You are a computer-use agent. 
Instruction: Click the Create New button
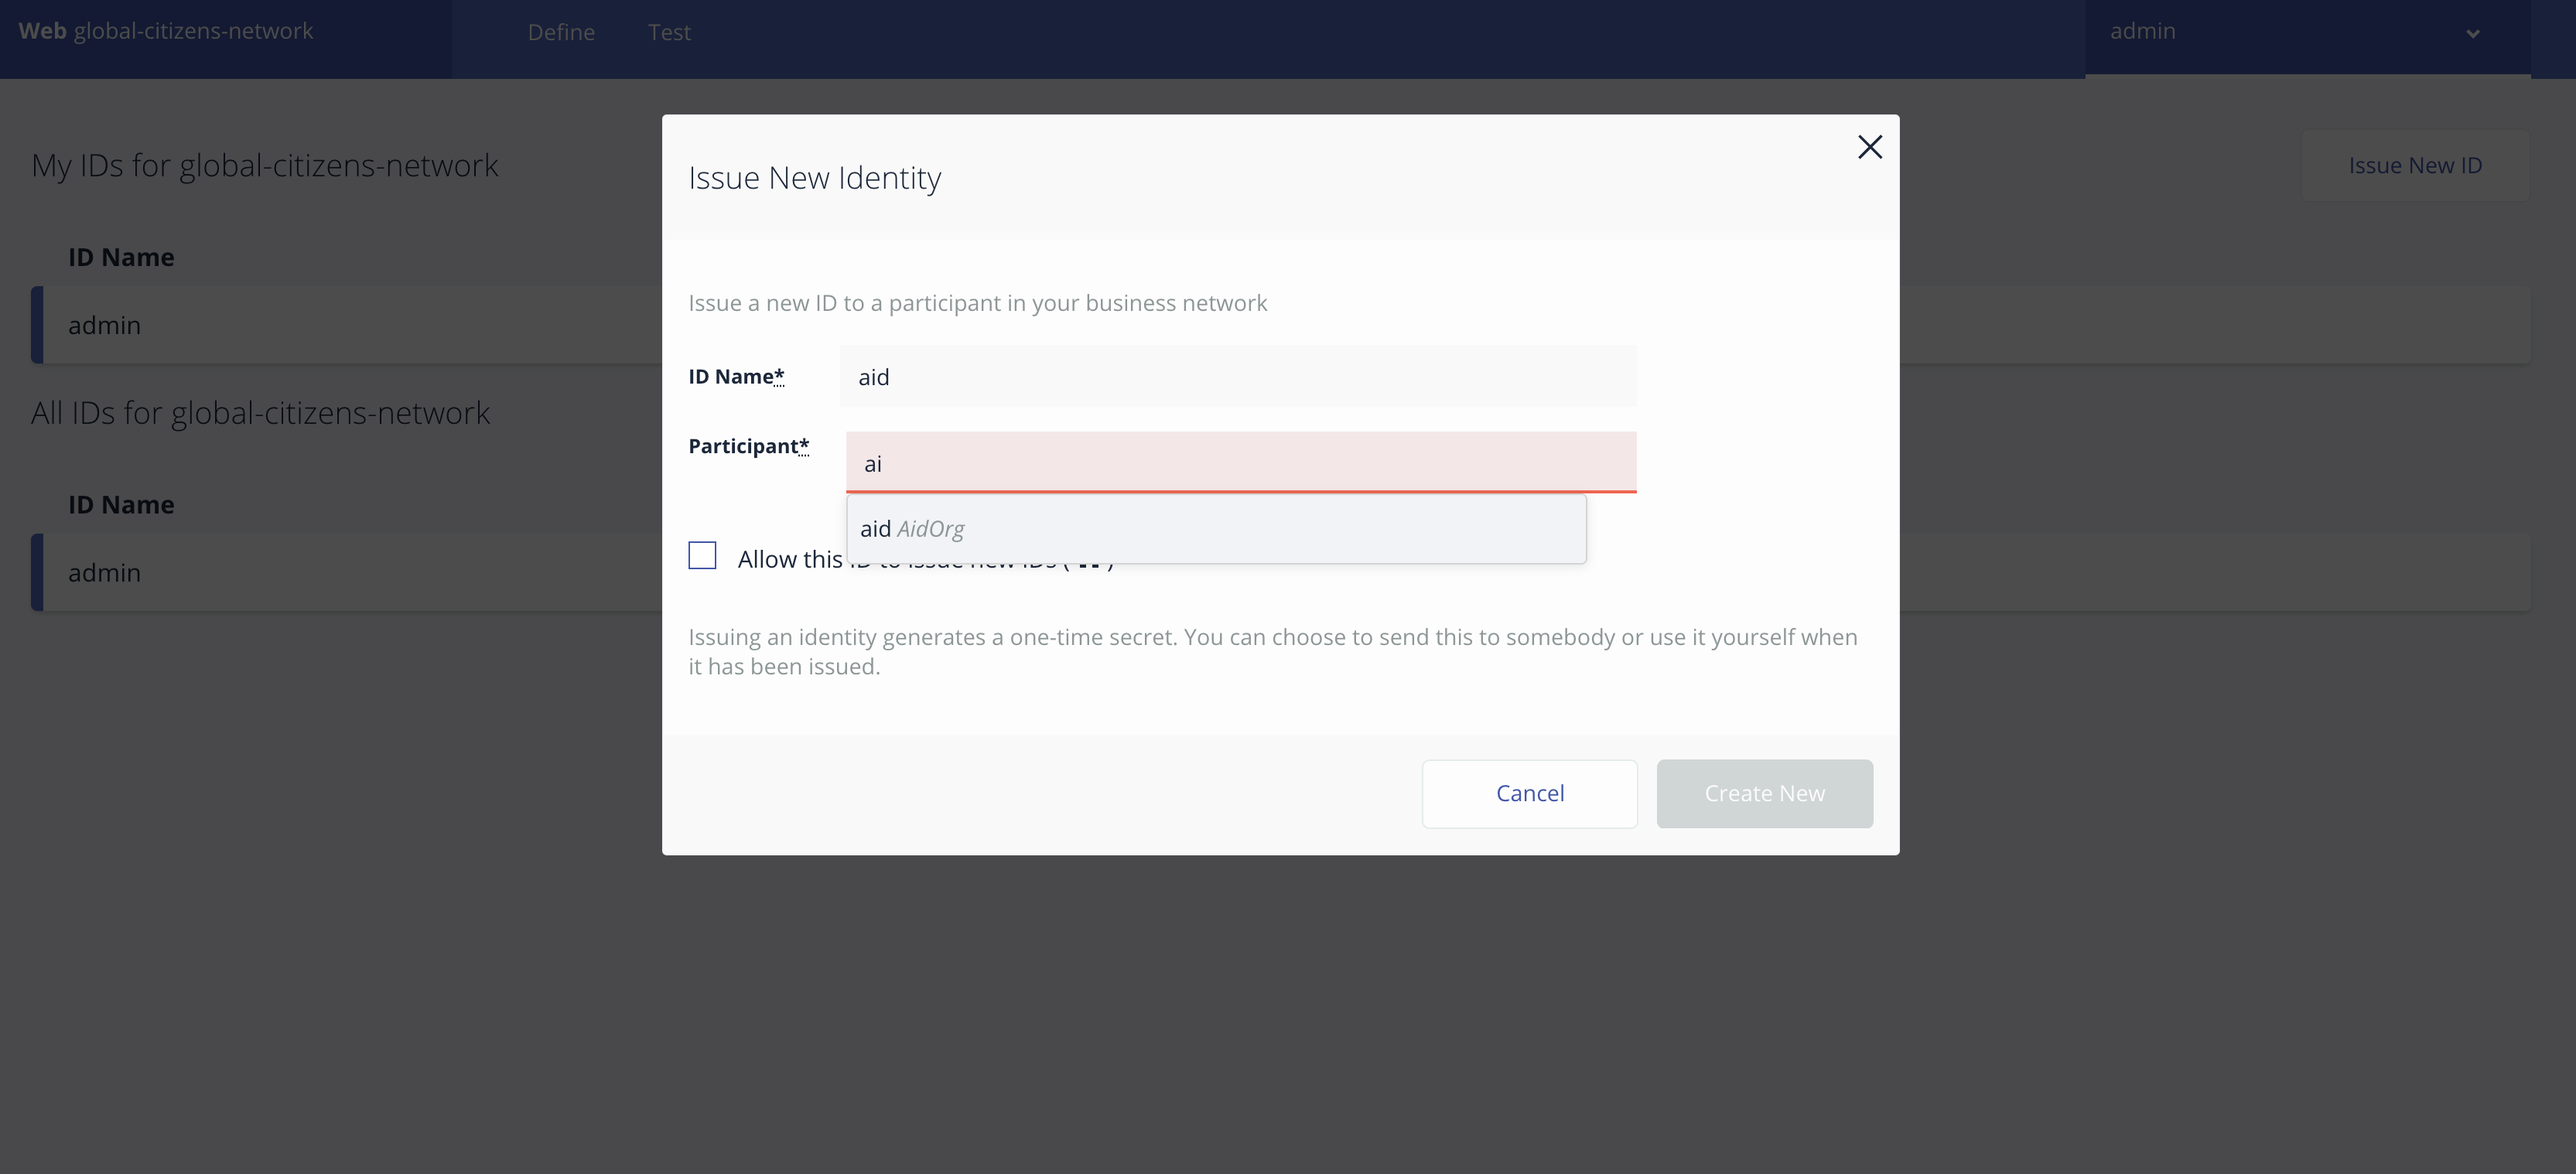(1764, 793)
